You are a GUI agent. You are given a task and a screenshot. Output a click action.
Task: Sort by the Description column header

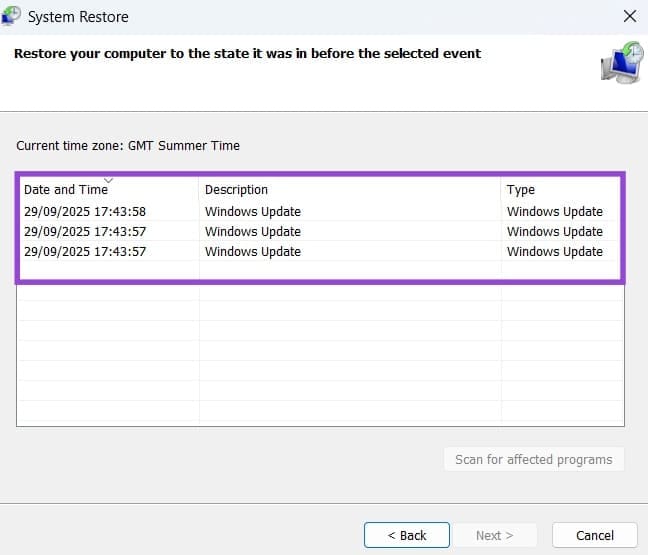point(236,190)
